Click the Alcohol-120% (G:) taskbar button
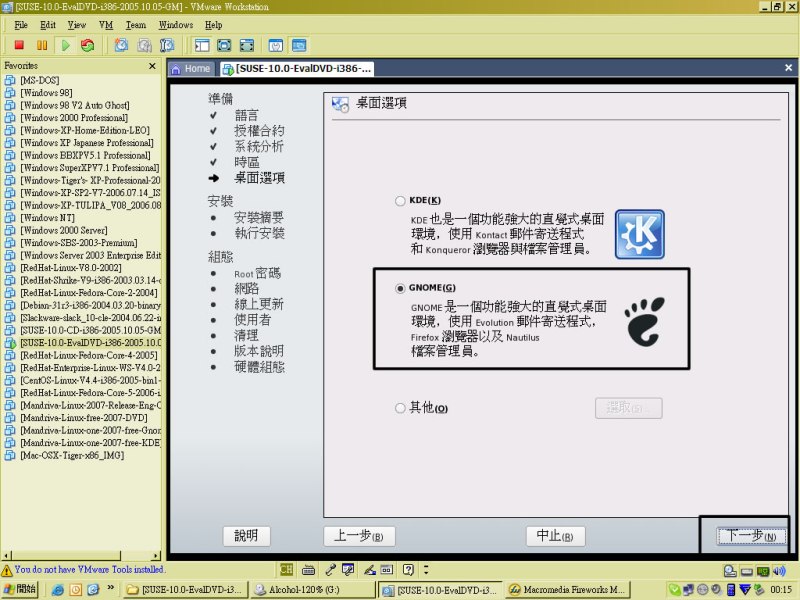 (312, 590)
